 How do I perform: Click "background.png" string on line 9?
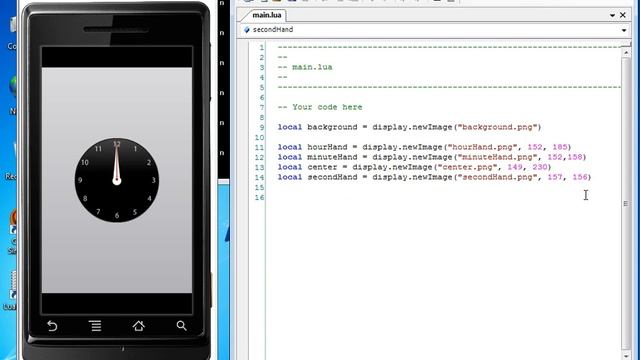(x=497, y=127)
